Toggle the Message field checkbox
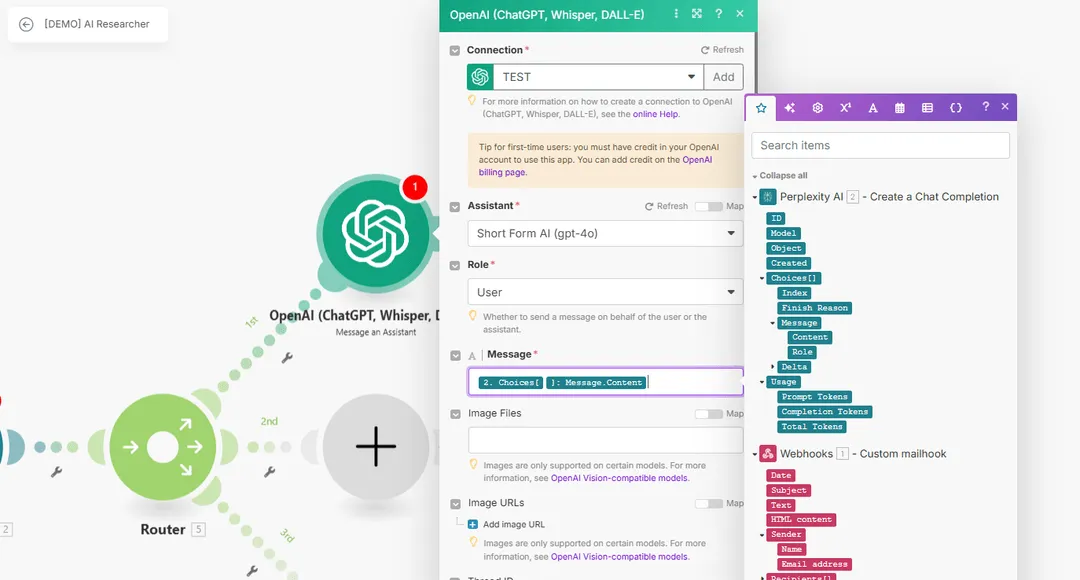 tap(455, 355)
